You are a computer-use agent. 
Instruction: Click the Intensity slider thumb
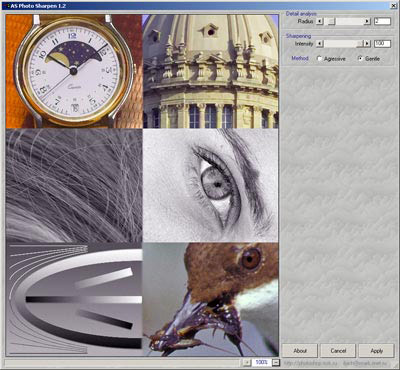point(359,44)
